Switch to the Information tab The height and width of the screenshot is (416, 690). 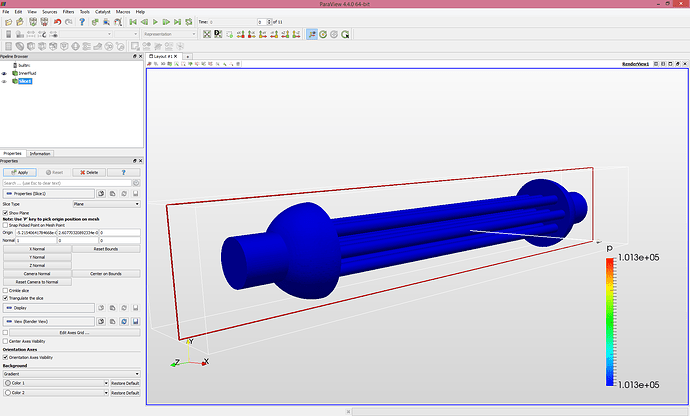(40, 153)
